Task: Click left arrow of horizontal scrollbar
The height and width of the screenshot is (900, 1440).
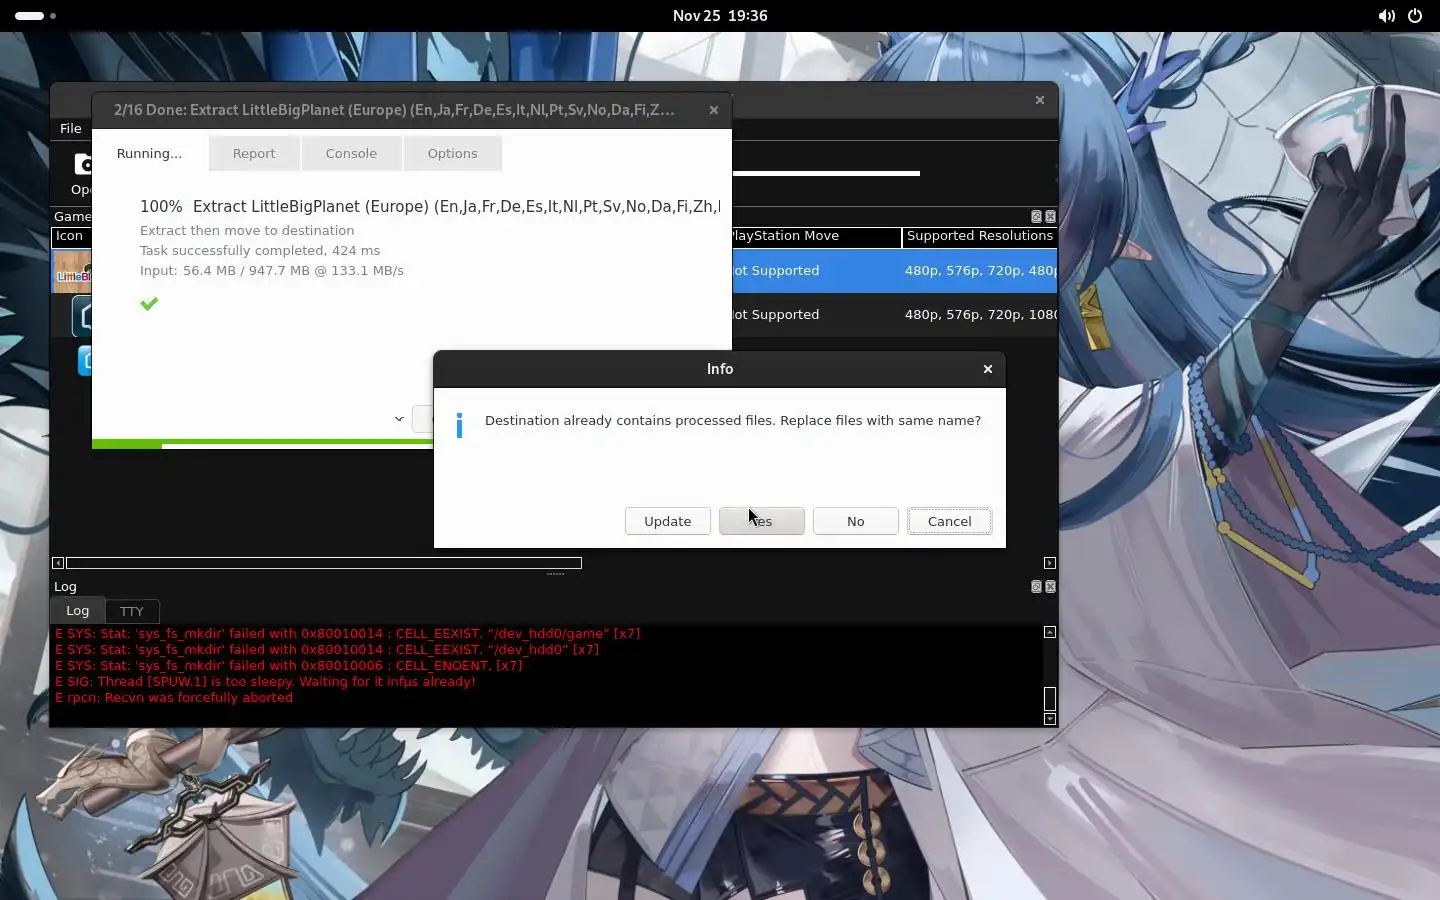Action: [x=58, y=563]
